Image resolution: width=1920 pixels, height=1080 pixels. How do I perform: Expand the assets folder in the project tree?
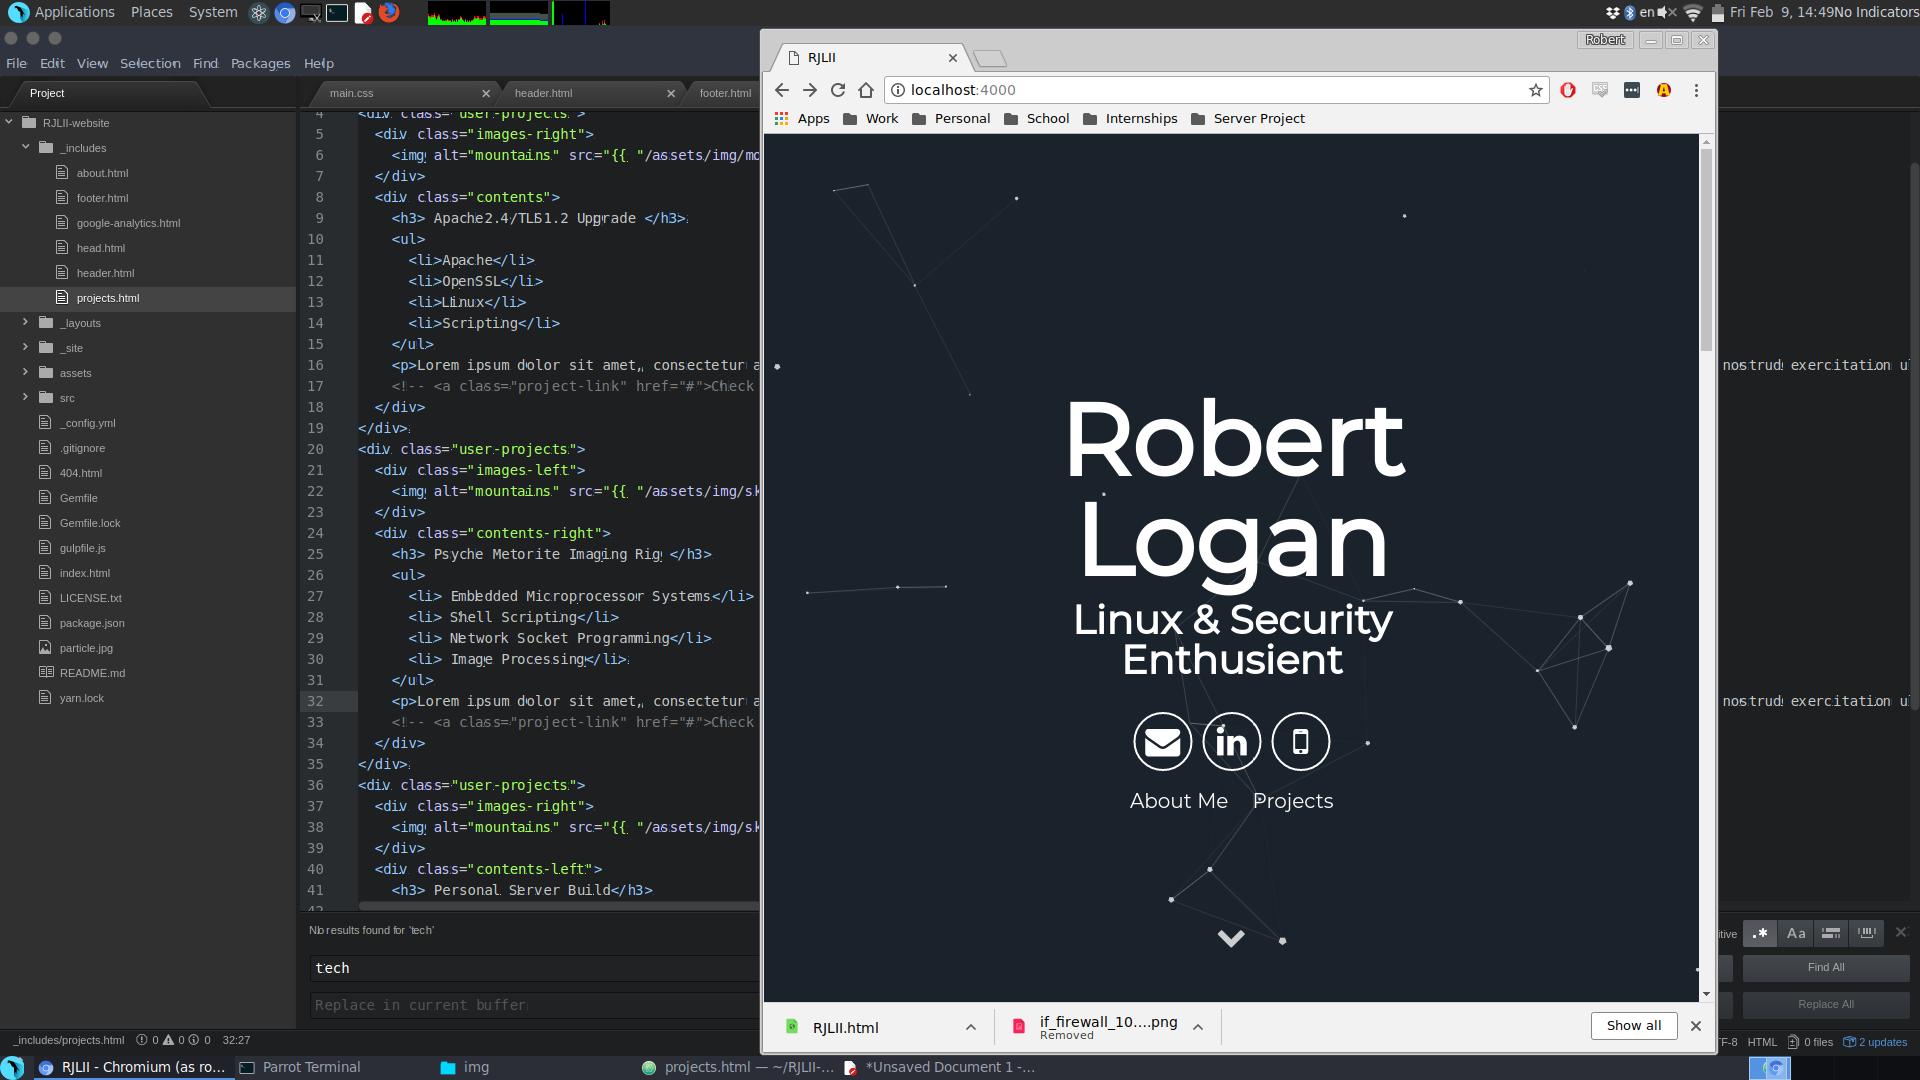(25, 372)
